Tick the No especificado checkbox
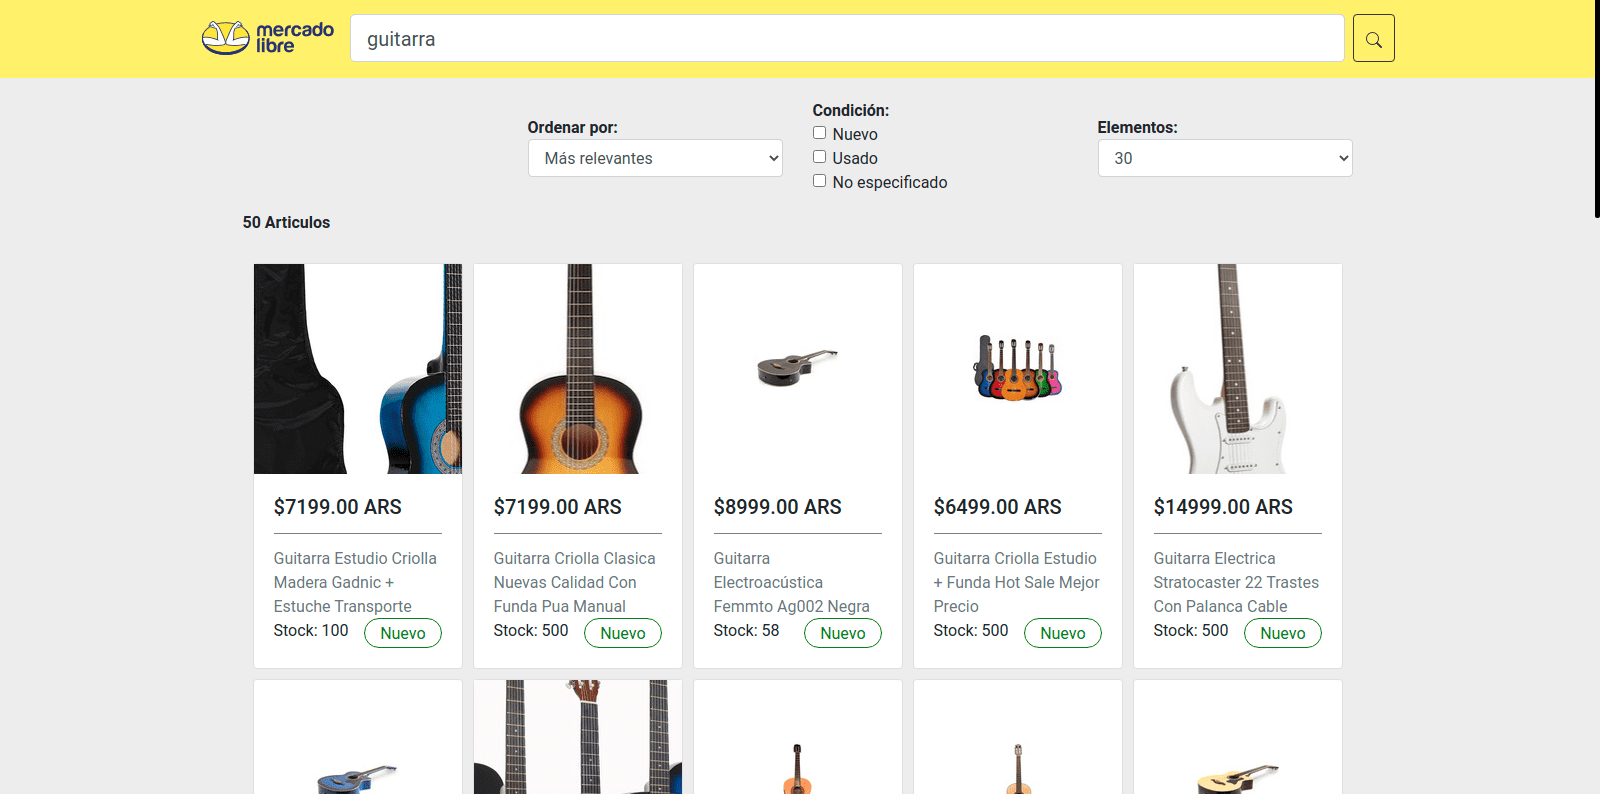This screenshot has height=794, width=1600. click(x=819, y=181)
